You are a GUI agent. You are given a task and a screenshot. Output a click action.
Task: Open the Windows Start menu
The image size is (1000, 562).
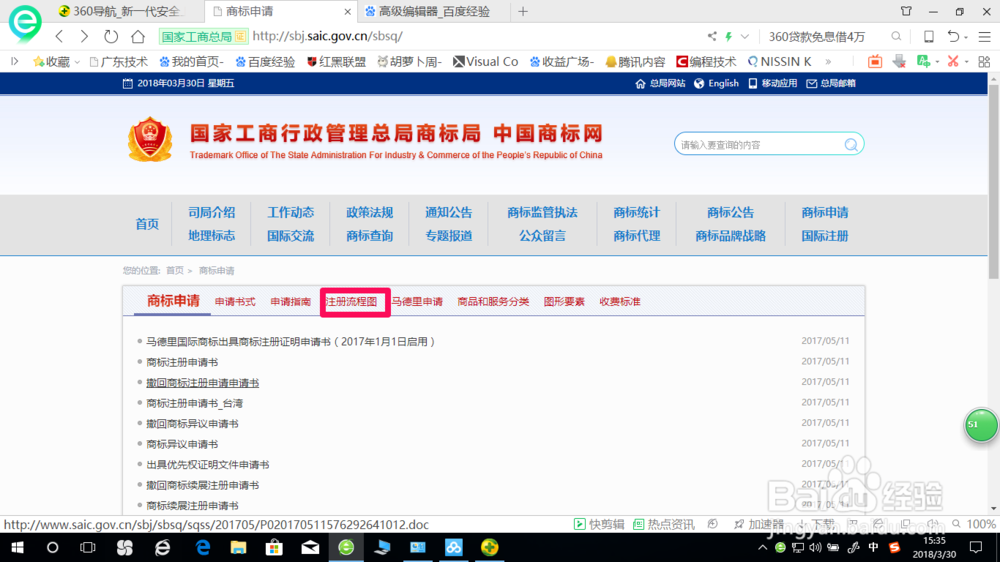pos(17,548)
